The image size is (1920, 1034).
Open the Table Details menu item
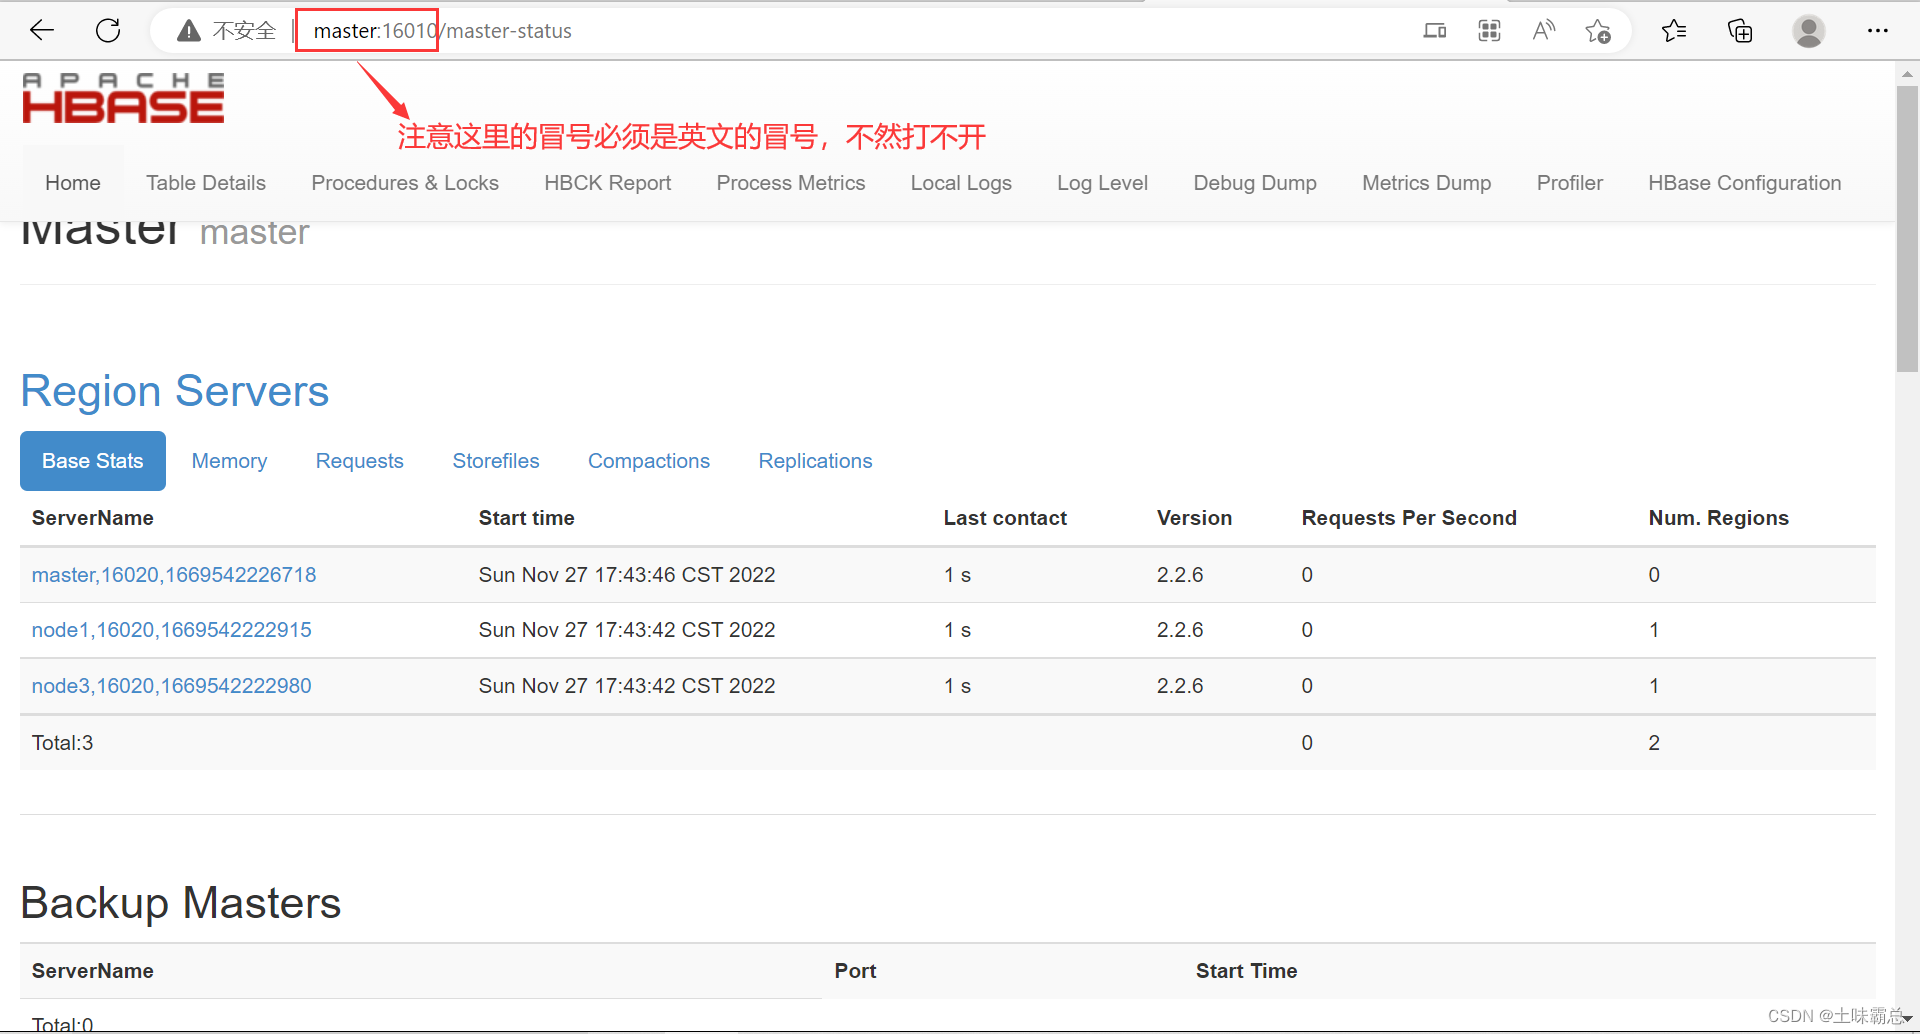[205, 183]
